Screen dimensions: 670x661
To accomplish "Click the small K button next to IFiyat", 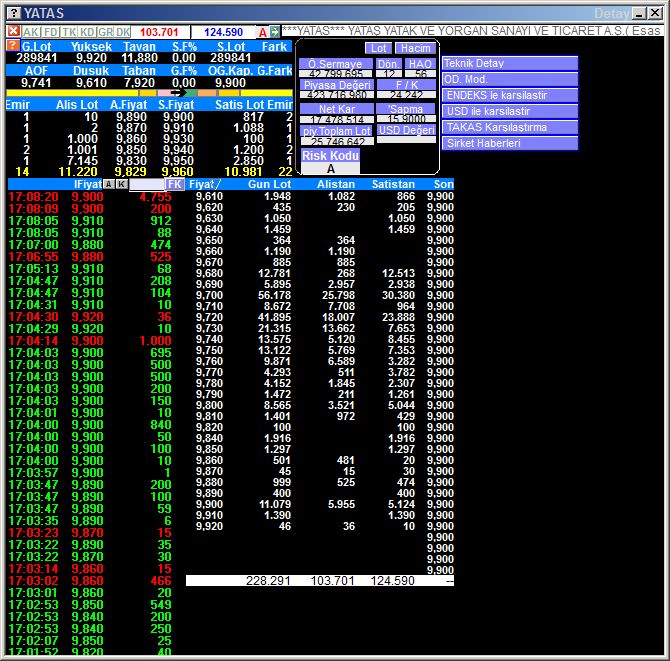I will (122, 184).
